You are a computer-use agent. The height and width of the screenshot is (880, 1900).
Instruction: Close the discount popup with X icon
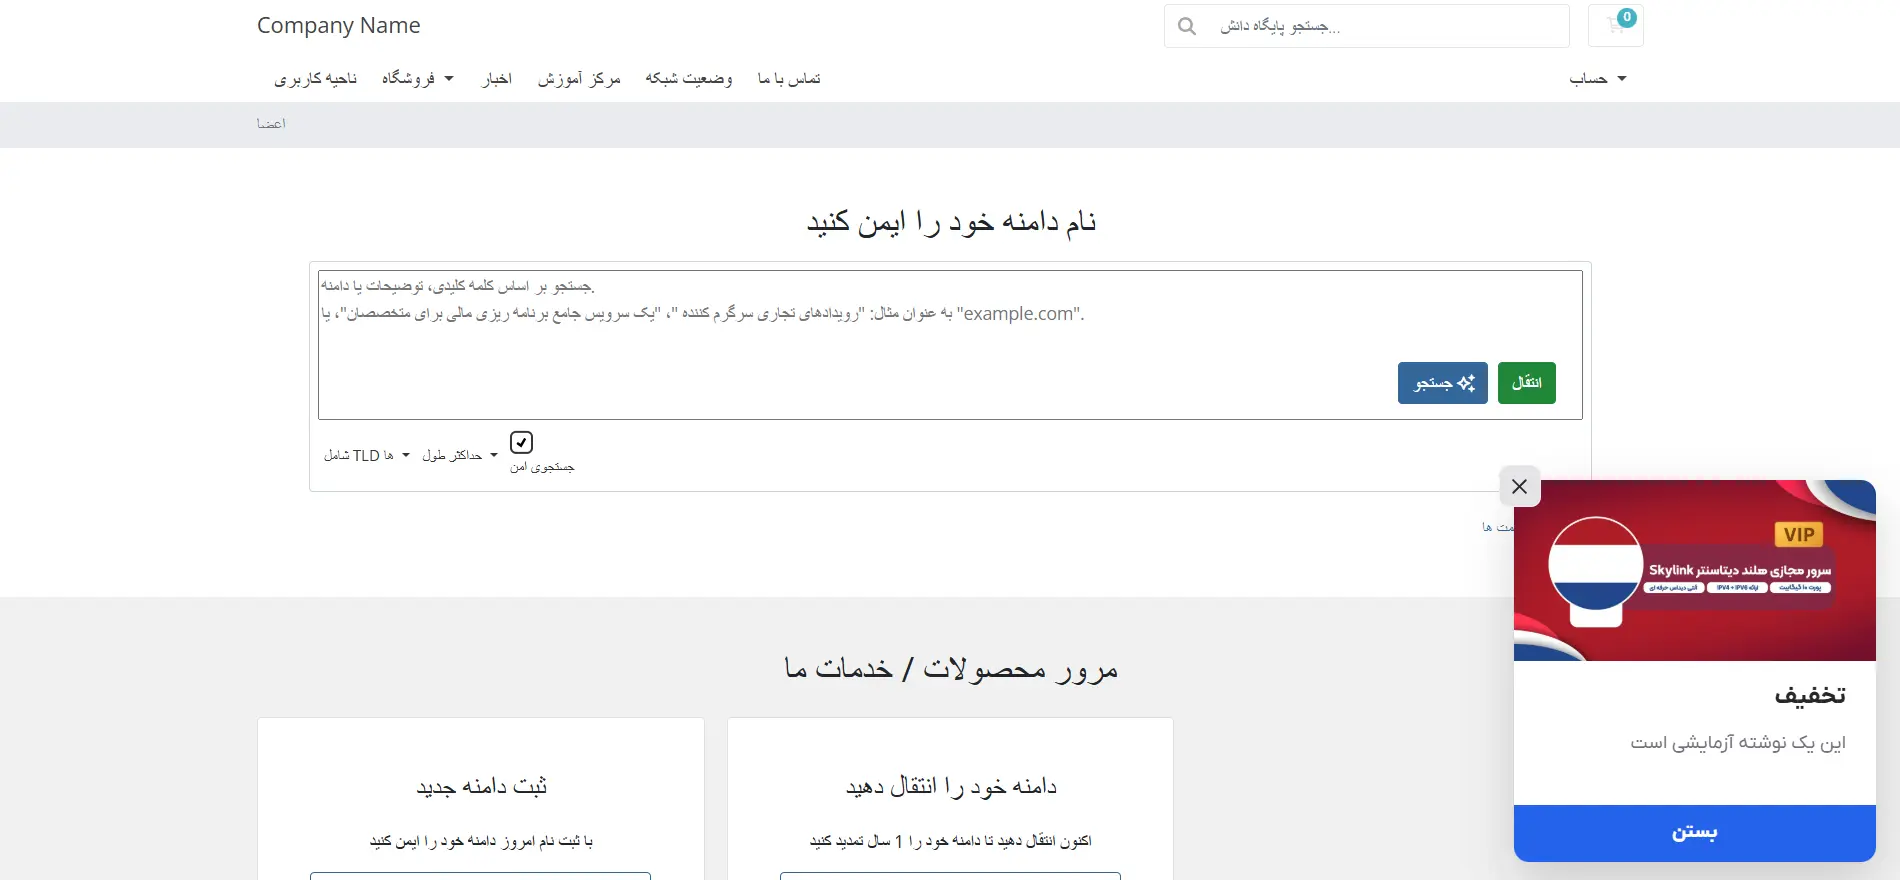(1519, 486)
